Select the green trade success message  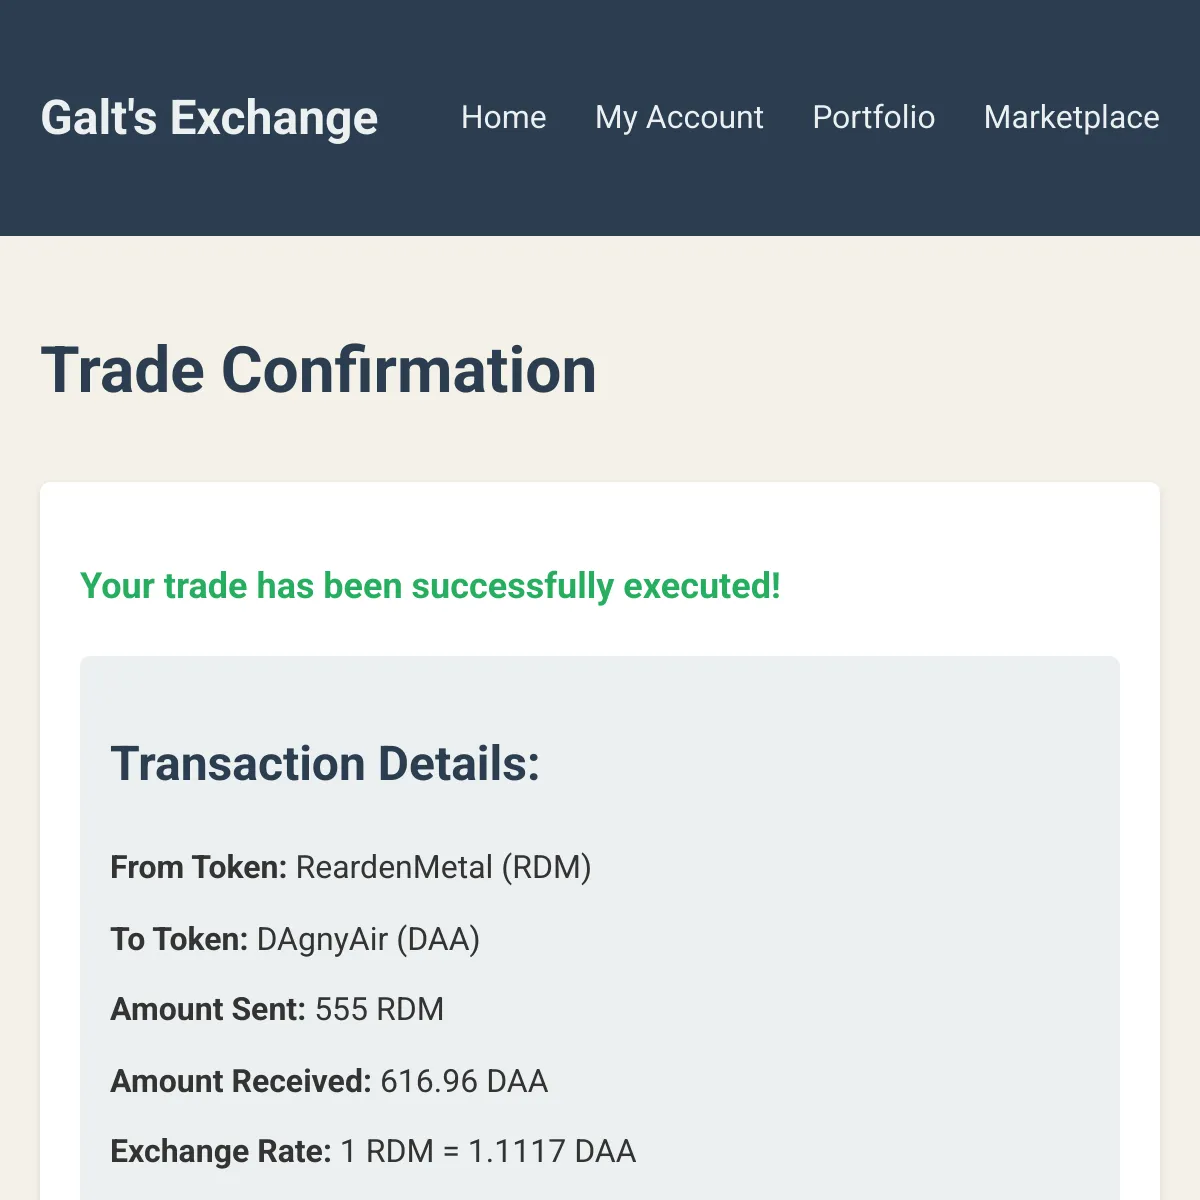430,586
